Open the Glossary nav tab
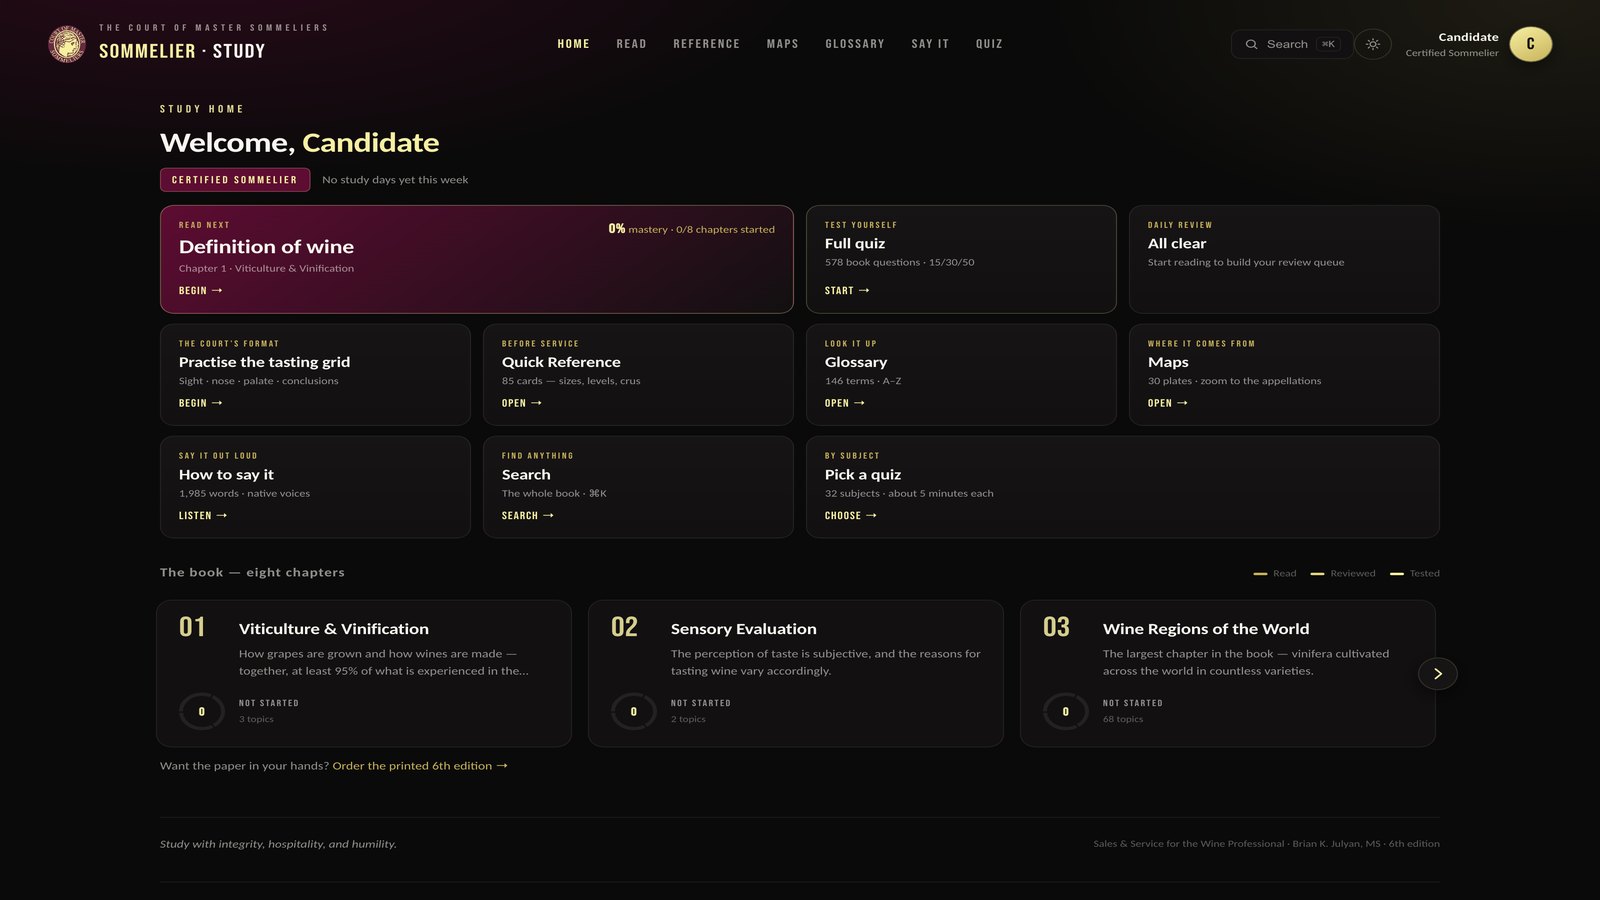 855,44
